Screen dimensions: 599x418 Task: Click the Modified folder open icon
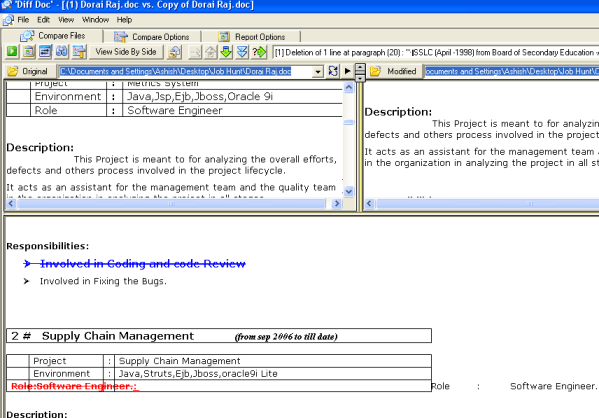(376, 71)
